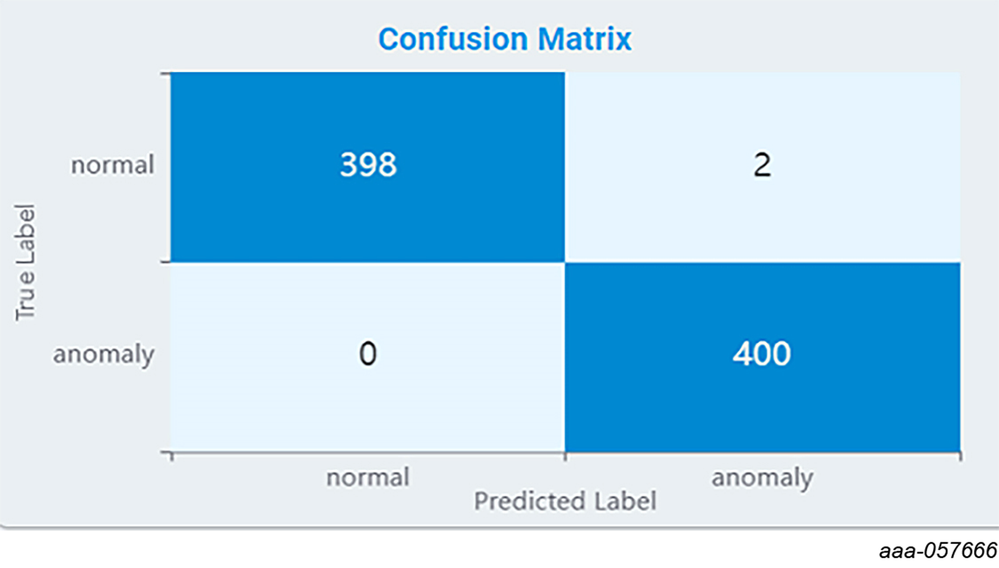999x568 pixels.
Task: Select the dark blue cell showing 400
Action: 762,354
